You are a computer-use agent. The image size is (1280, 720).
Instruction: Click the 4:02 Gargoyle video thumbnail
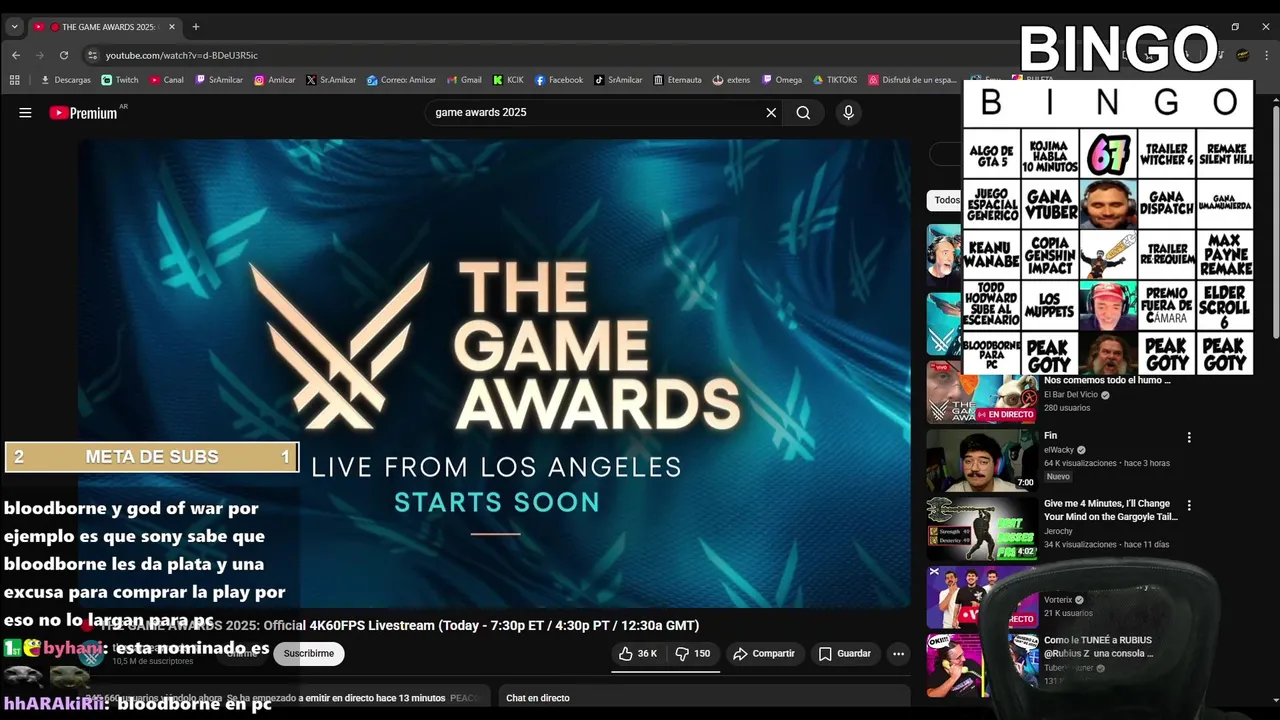pyautogui.click(x=982, y=528)
